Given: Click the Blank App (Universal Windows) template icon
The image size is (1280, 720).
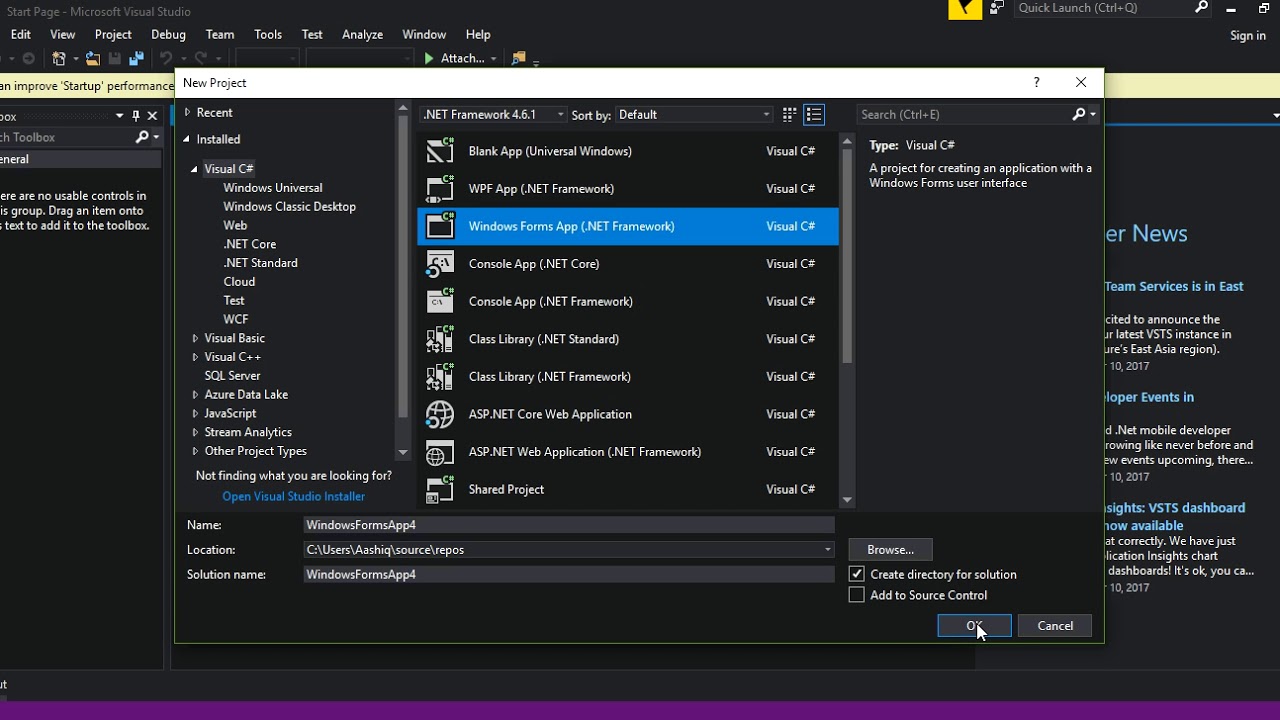Looking at the screenshot, I should [440, 151].
